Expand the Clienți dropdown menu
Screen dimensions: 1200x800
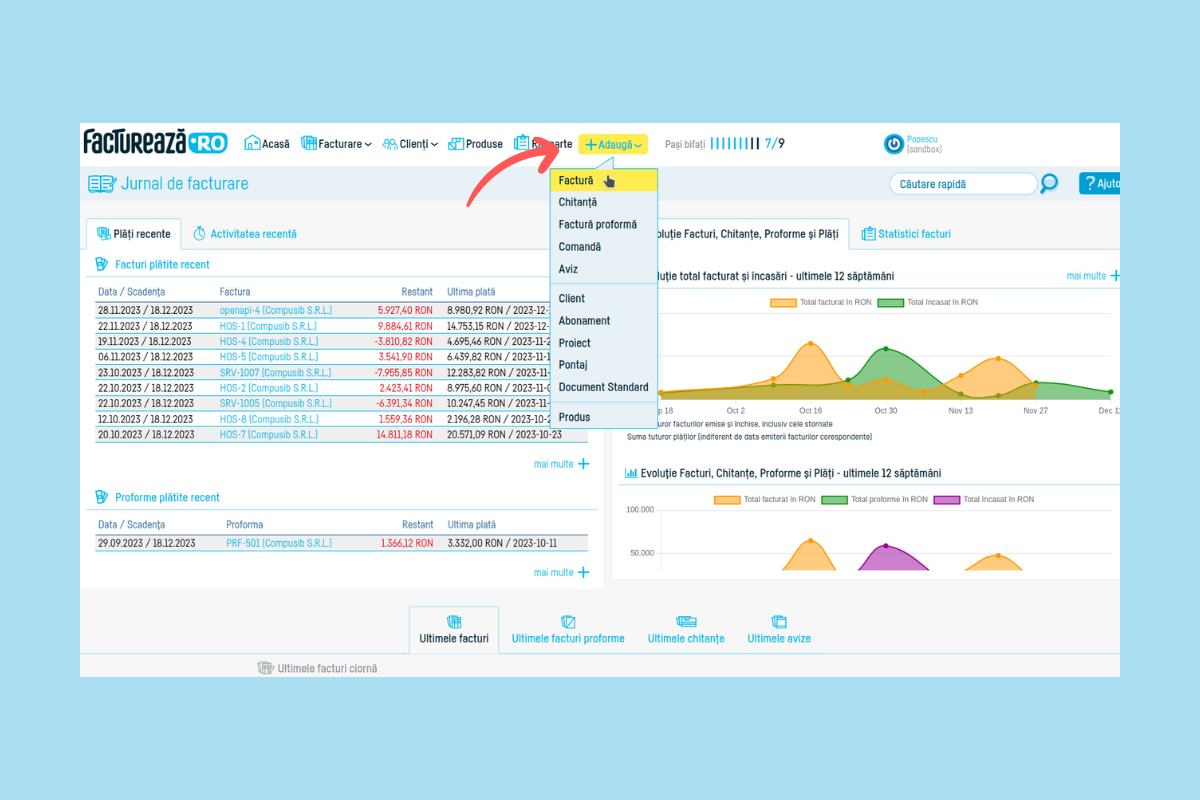click(411, 144)
